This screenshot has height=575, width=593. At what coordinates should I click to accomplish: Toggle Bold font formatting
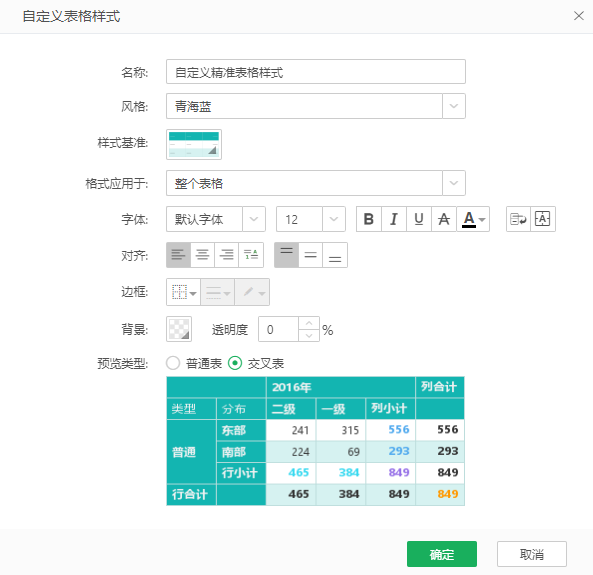point(369,219)
